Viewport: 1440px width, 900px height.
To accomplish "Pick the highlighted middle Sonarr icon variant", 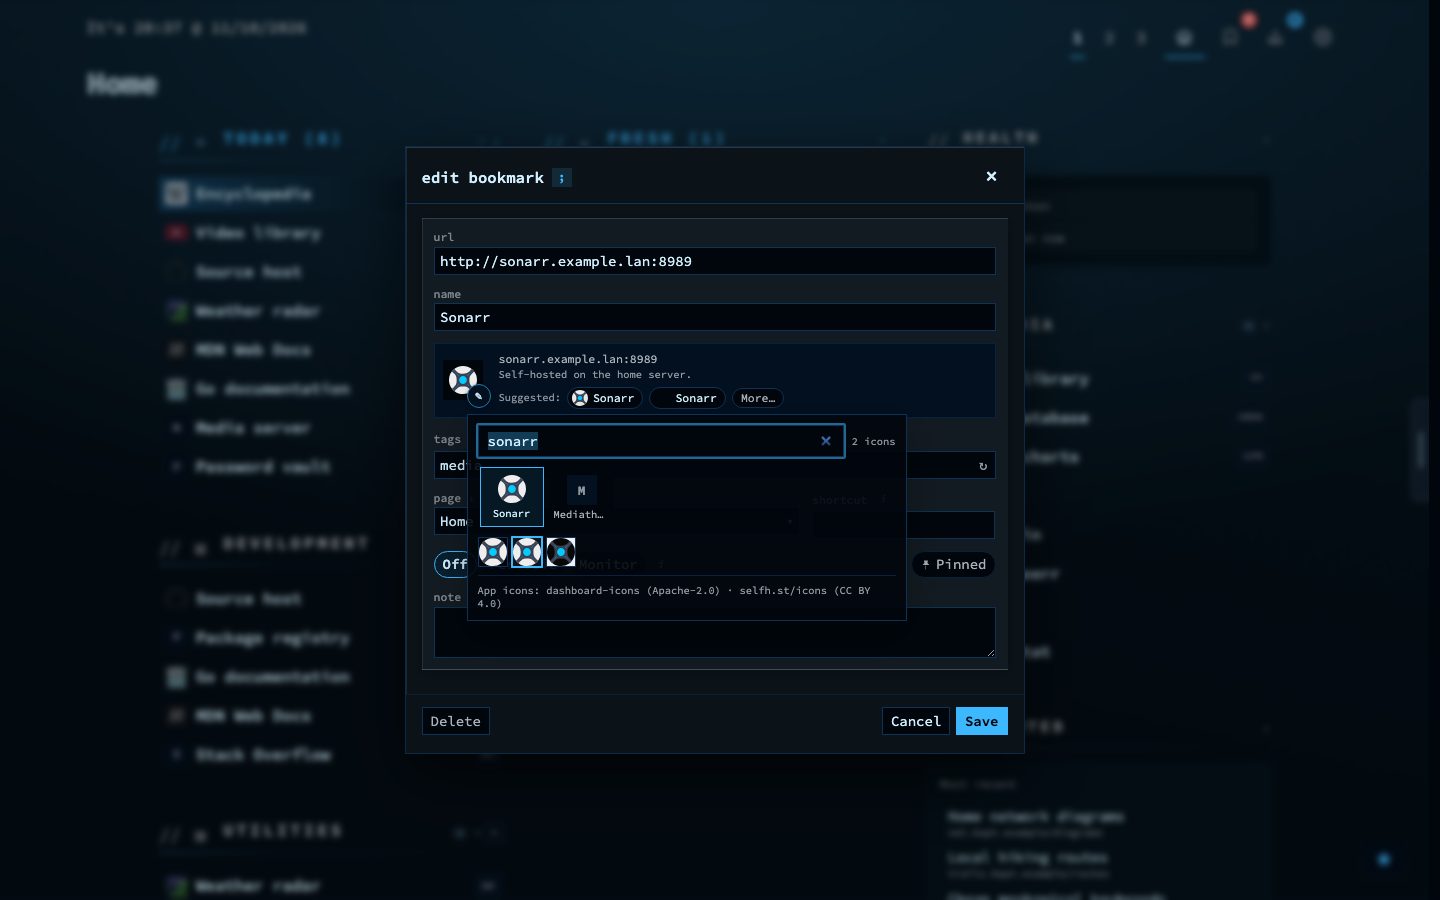I will (527, 552).
